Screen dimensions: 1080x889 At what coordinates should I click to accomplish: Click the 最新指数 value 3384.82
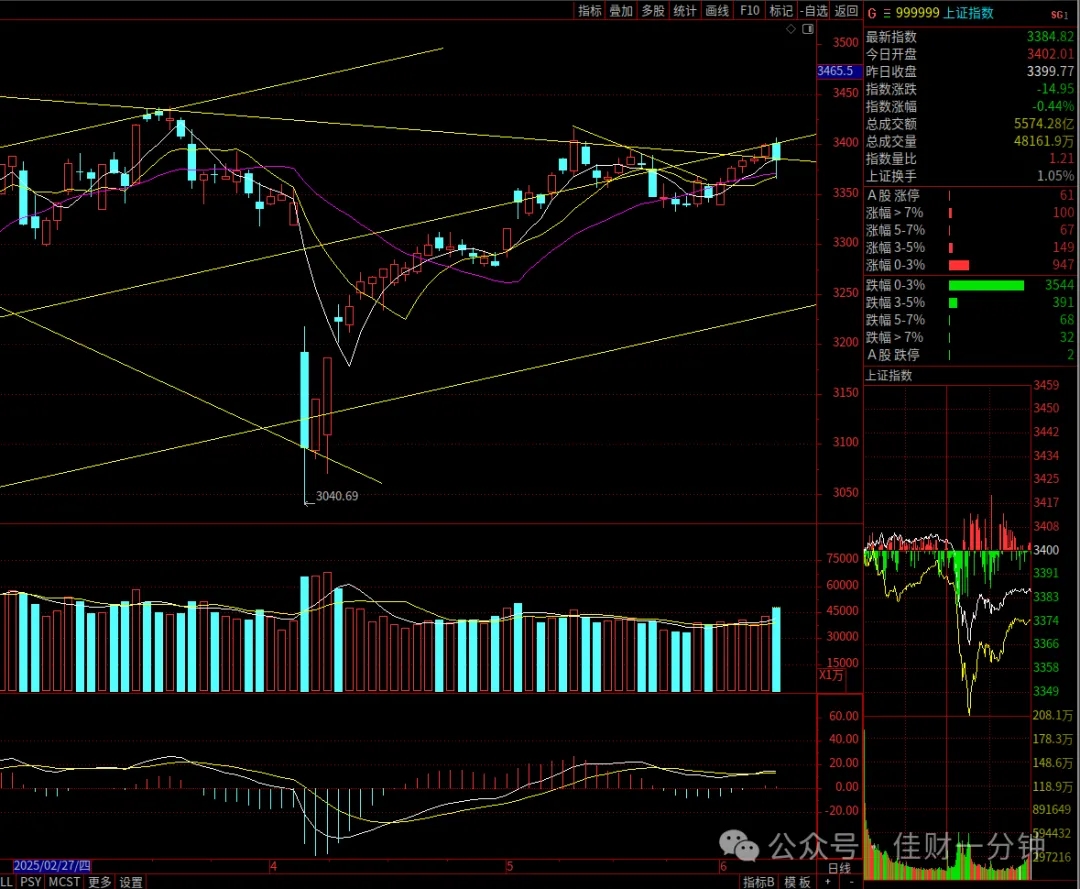(1050, 36)
